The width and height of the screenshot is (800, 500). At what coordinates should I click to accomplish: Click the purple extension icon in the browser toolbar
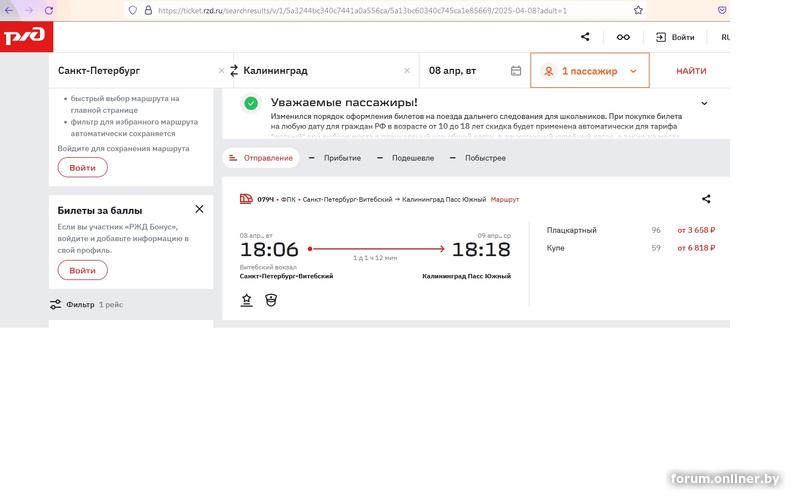click(x=721, y=10)
